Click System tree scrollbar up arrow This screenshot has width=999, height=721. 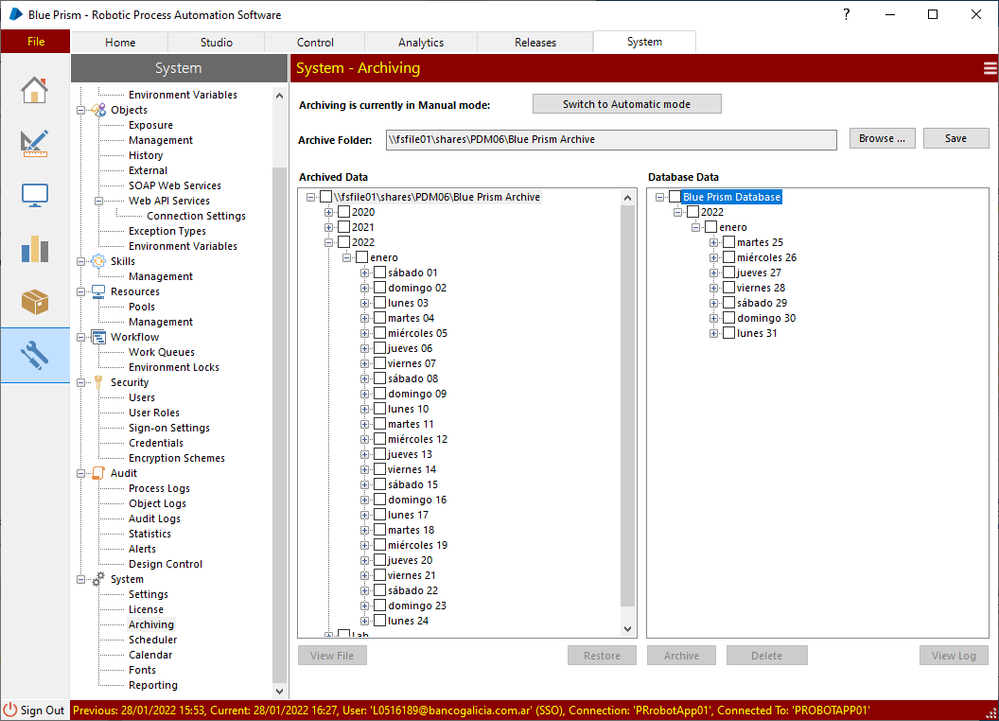279,96
